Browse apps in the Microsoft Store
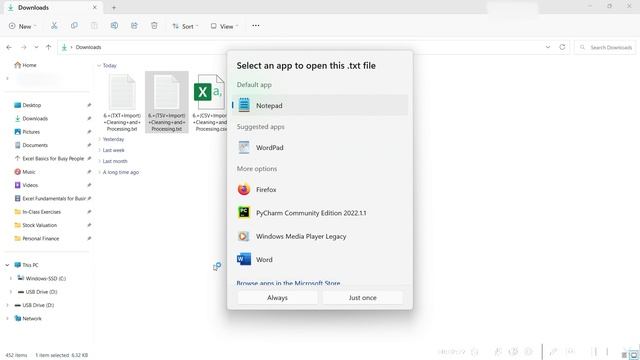The image size is (640, 360). point(288,283)
